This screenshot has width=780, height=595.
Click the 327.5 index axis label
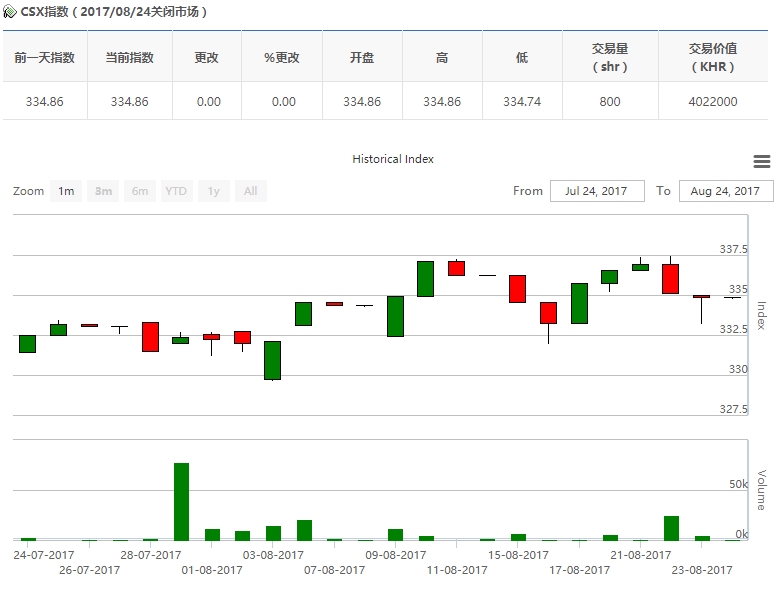click(733, 409)
